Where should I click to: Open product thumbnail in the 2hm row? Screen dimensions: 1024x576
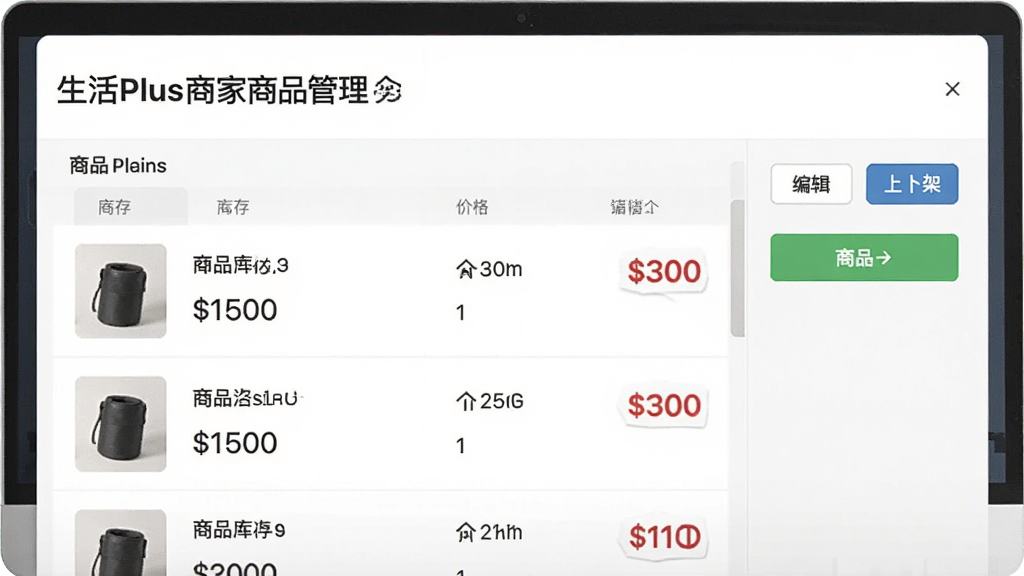pos(121,543)
